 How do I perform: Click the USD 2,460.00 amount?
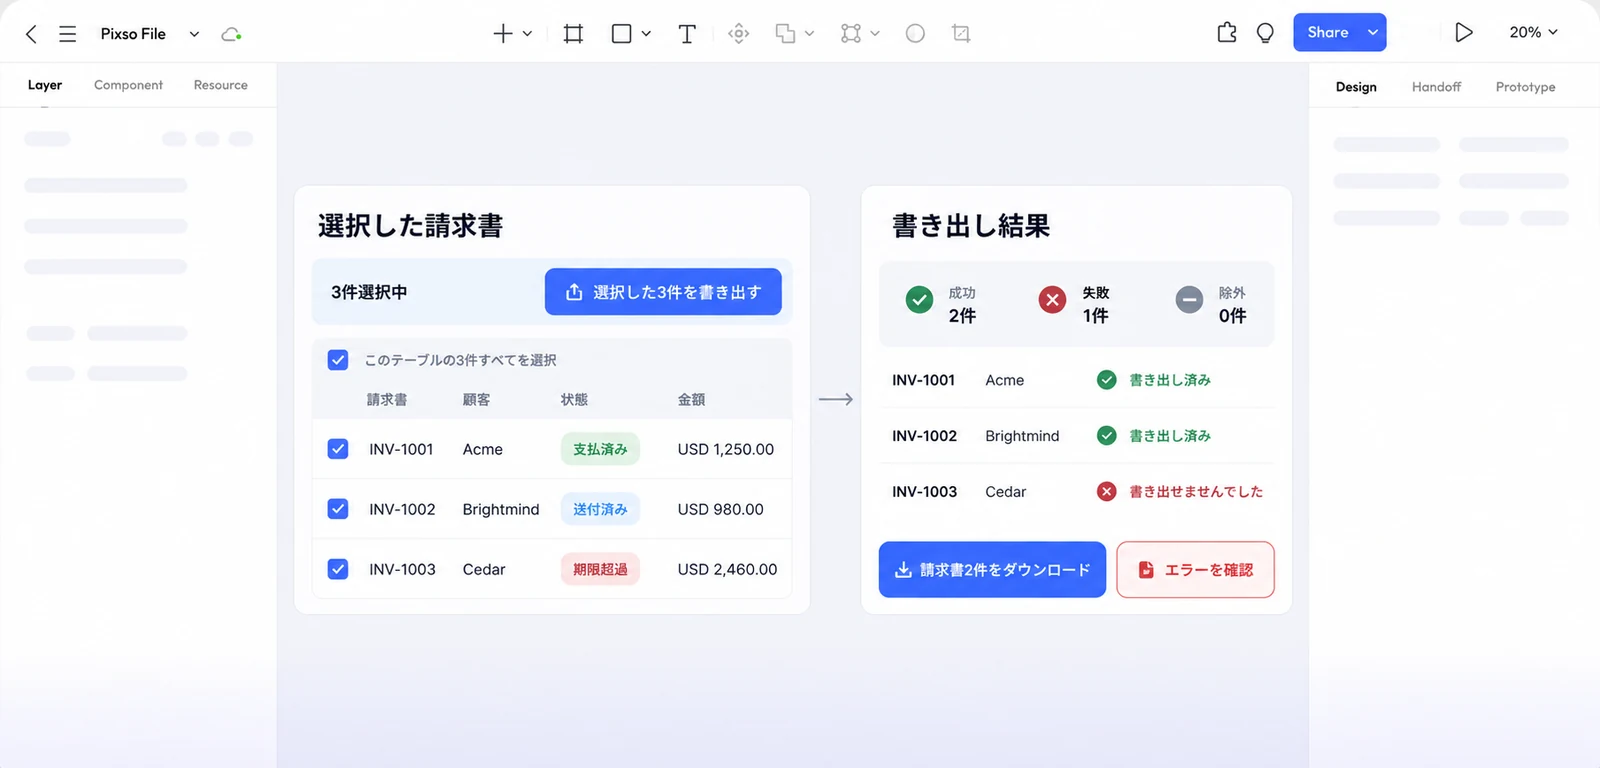727,569
